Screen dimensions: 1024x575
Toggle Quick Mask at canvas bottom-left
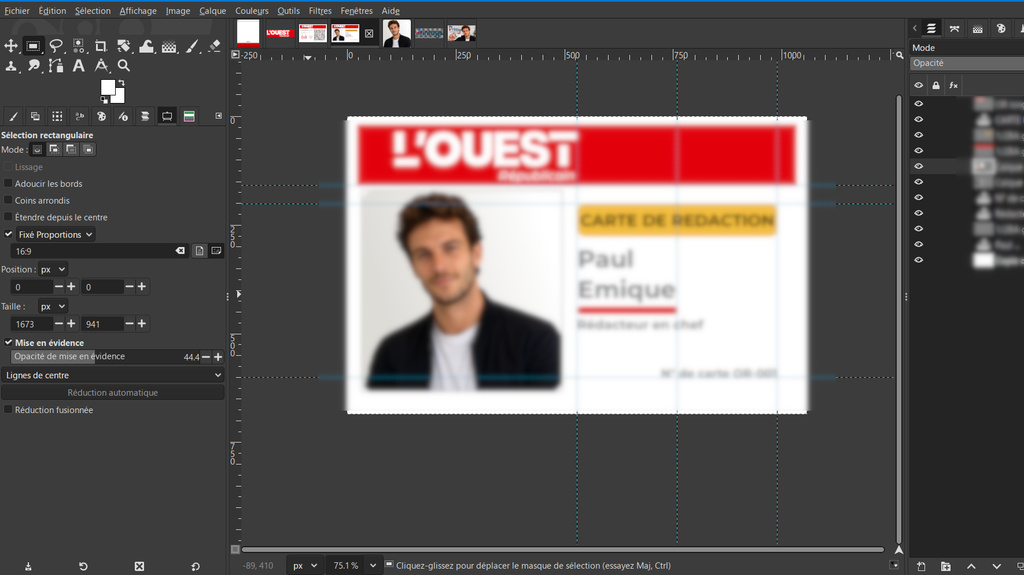click(235, 550)
